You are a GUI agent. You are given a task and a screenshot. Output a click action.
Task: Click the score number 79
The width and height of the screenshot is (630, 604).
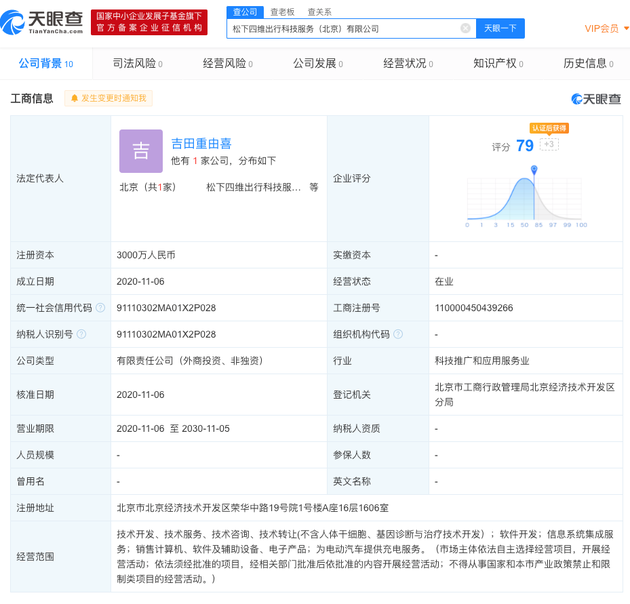click(x=525, y=145)
